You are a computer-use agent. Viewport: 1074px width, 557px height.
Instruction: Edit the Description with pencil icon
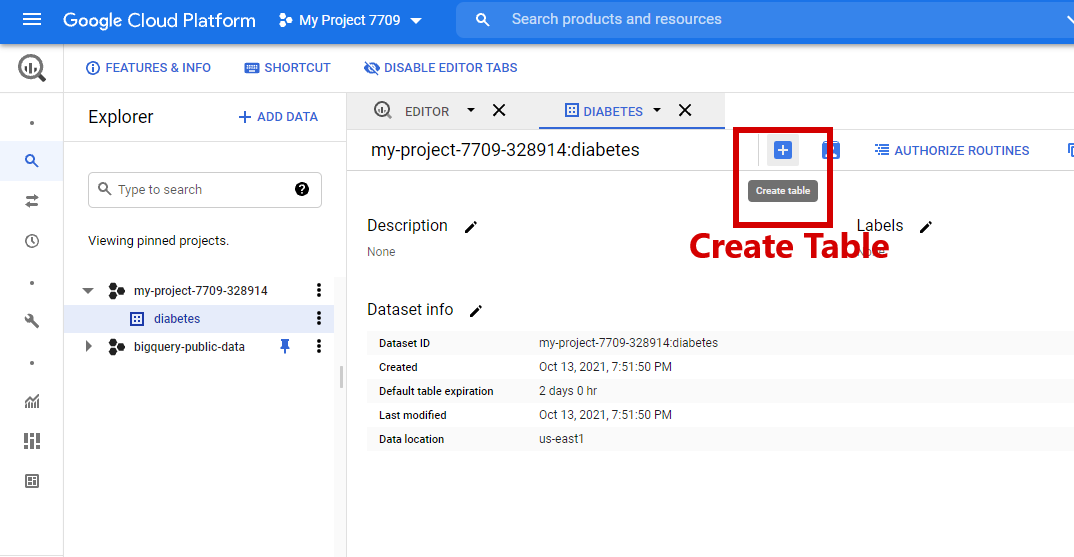(471, 227)
